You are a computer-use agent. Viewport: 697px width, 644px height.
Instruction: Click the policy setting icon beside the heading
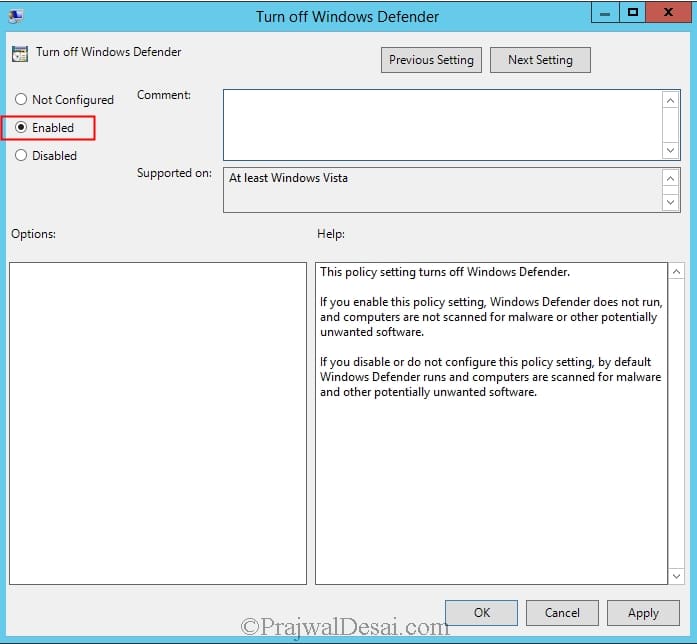tap(20, 54)
